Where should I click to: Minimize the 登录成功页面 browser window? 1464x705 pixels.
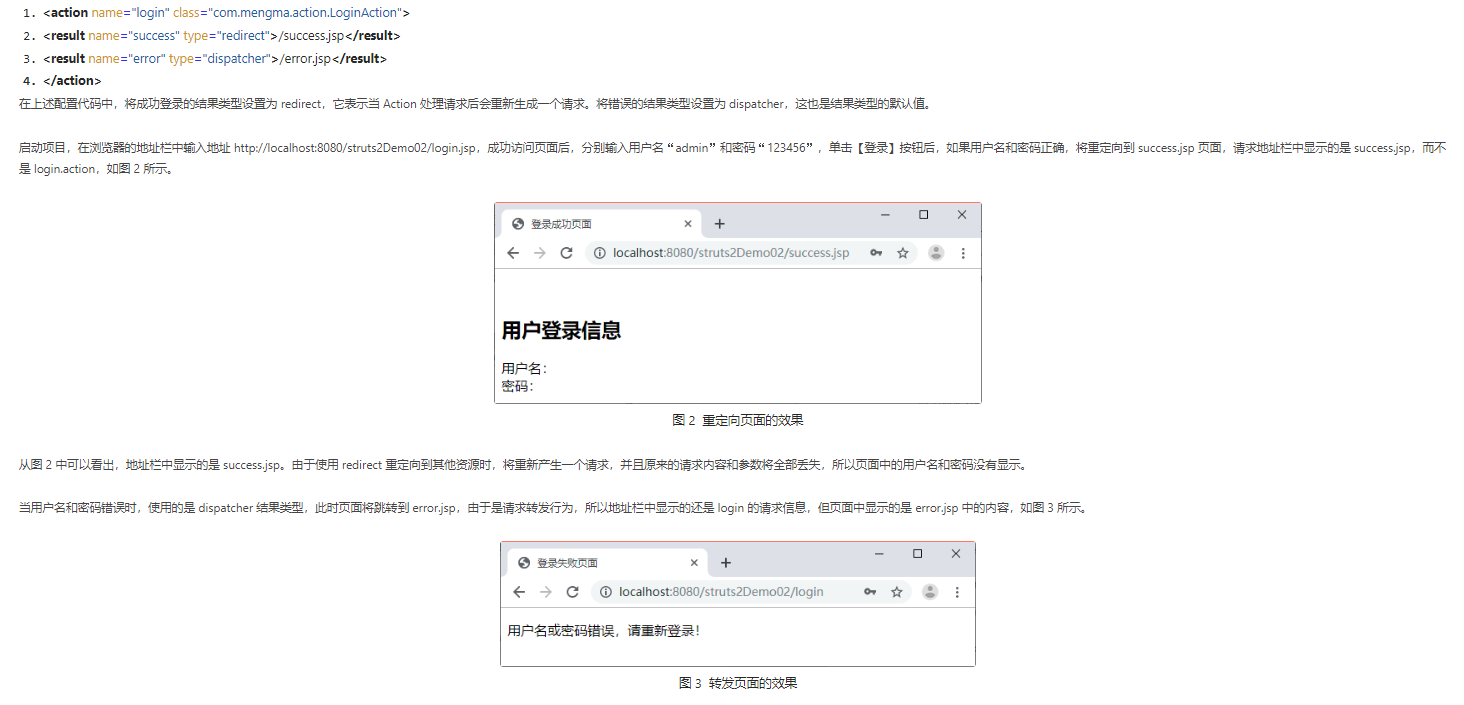click(886, 215)
